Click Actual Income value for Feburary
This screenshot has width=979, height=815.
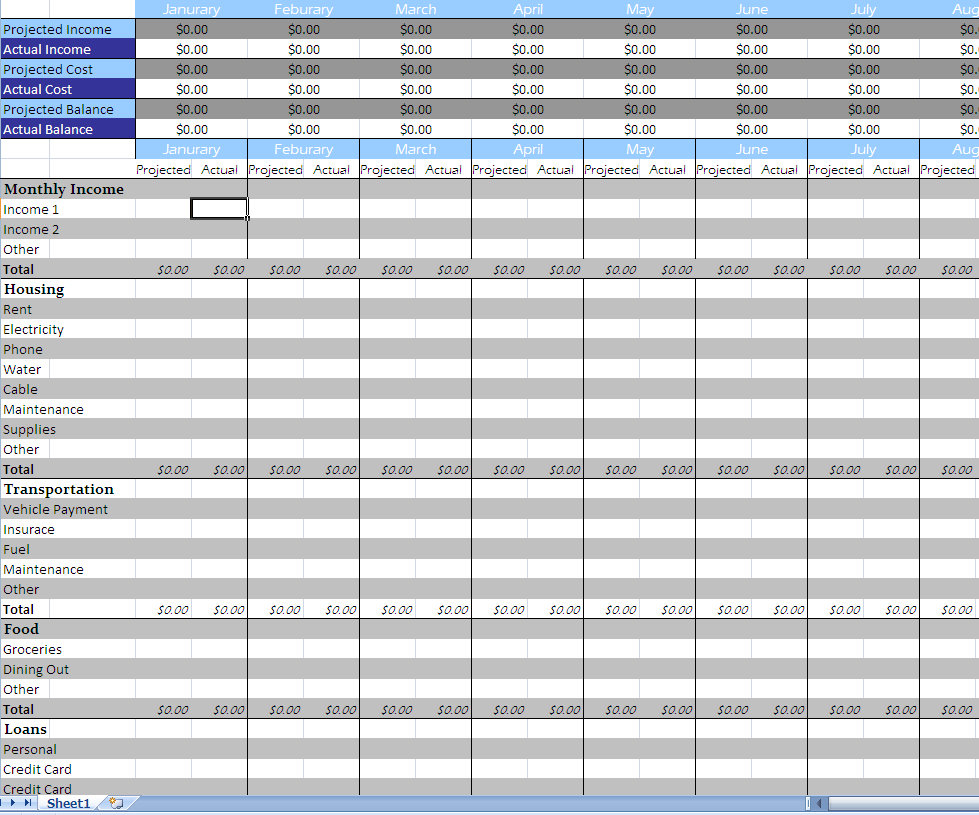tap(303, 49)
